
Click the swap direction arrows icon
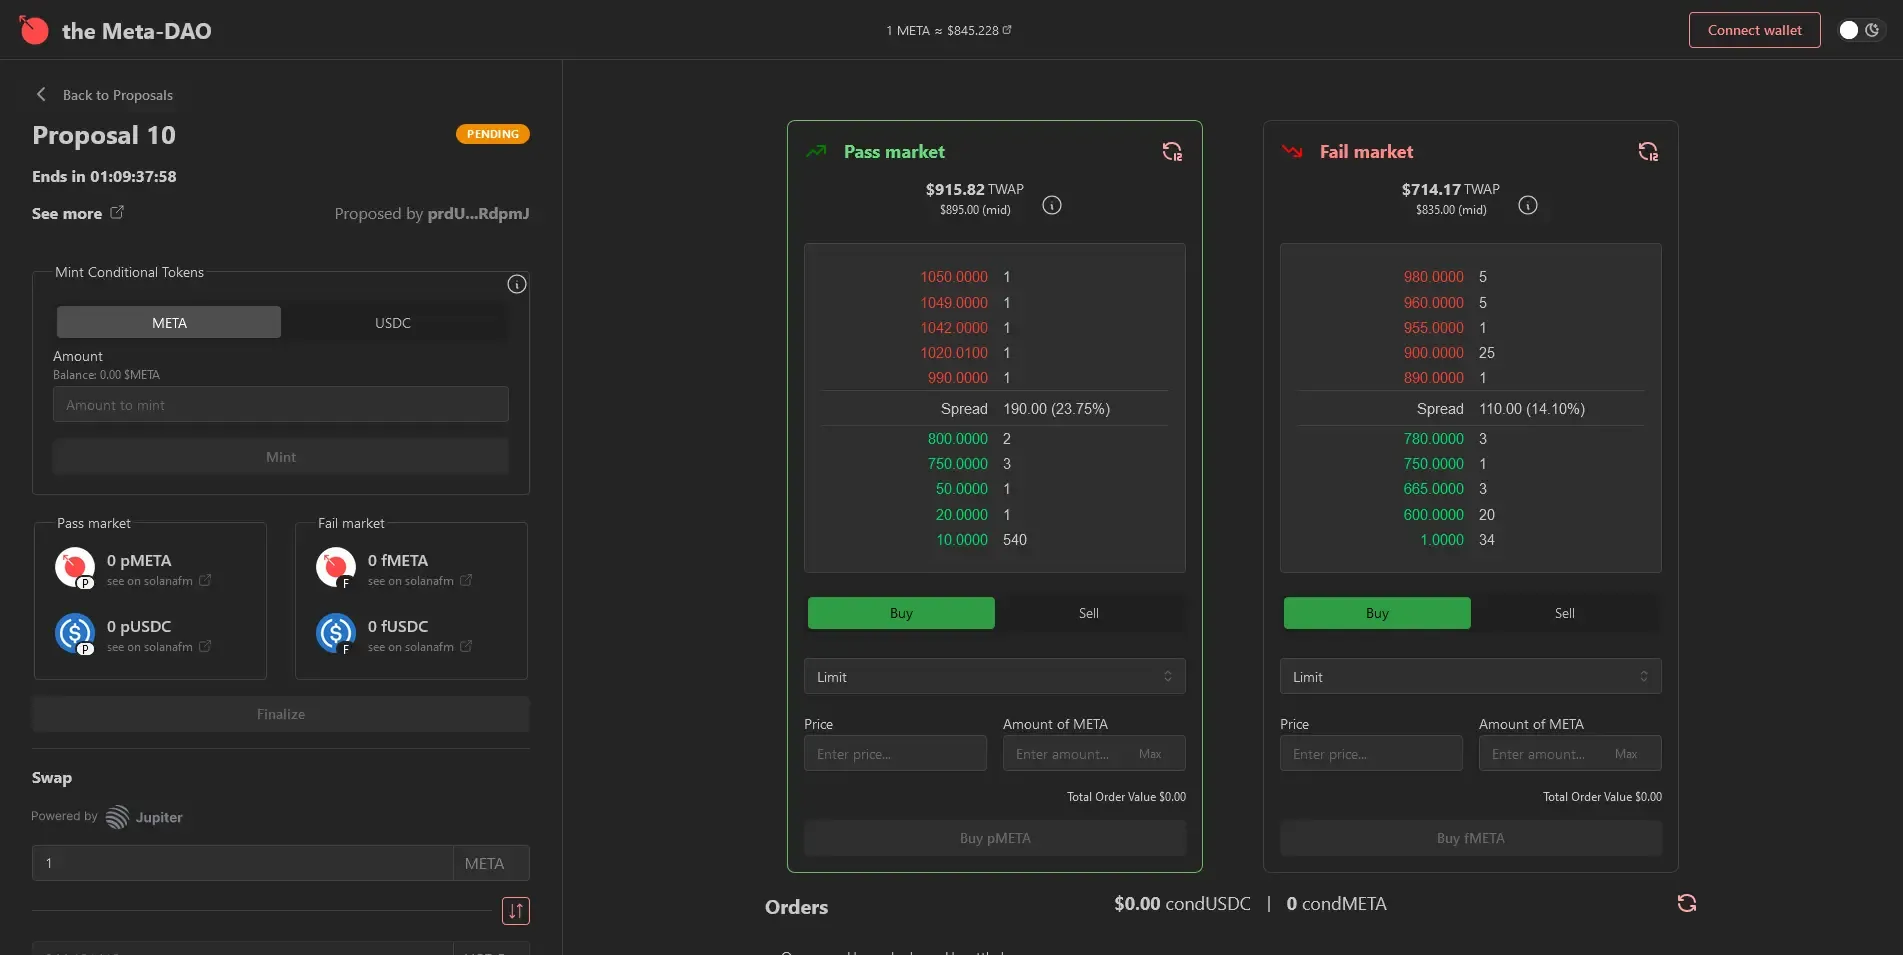[515, 910]
